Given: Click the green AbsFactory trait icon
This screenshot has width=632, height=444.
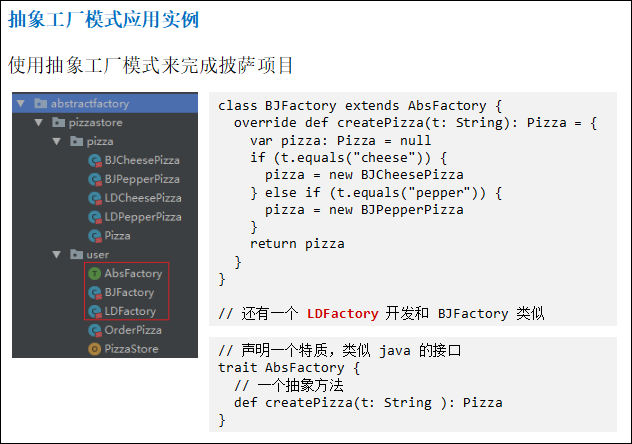Looking at the screenshot, I should click(x=94, y=274).
